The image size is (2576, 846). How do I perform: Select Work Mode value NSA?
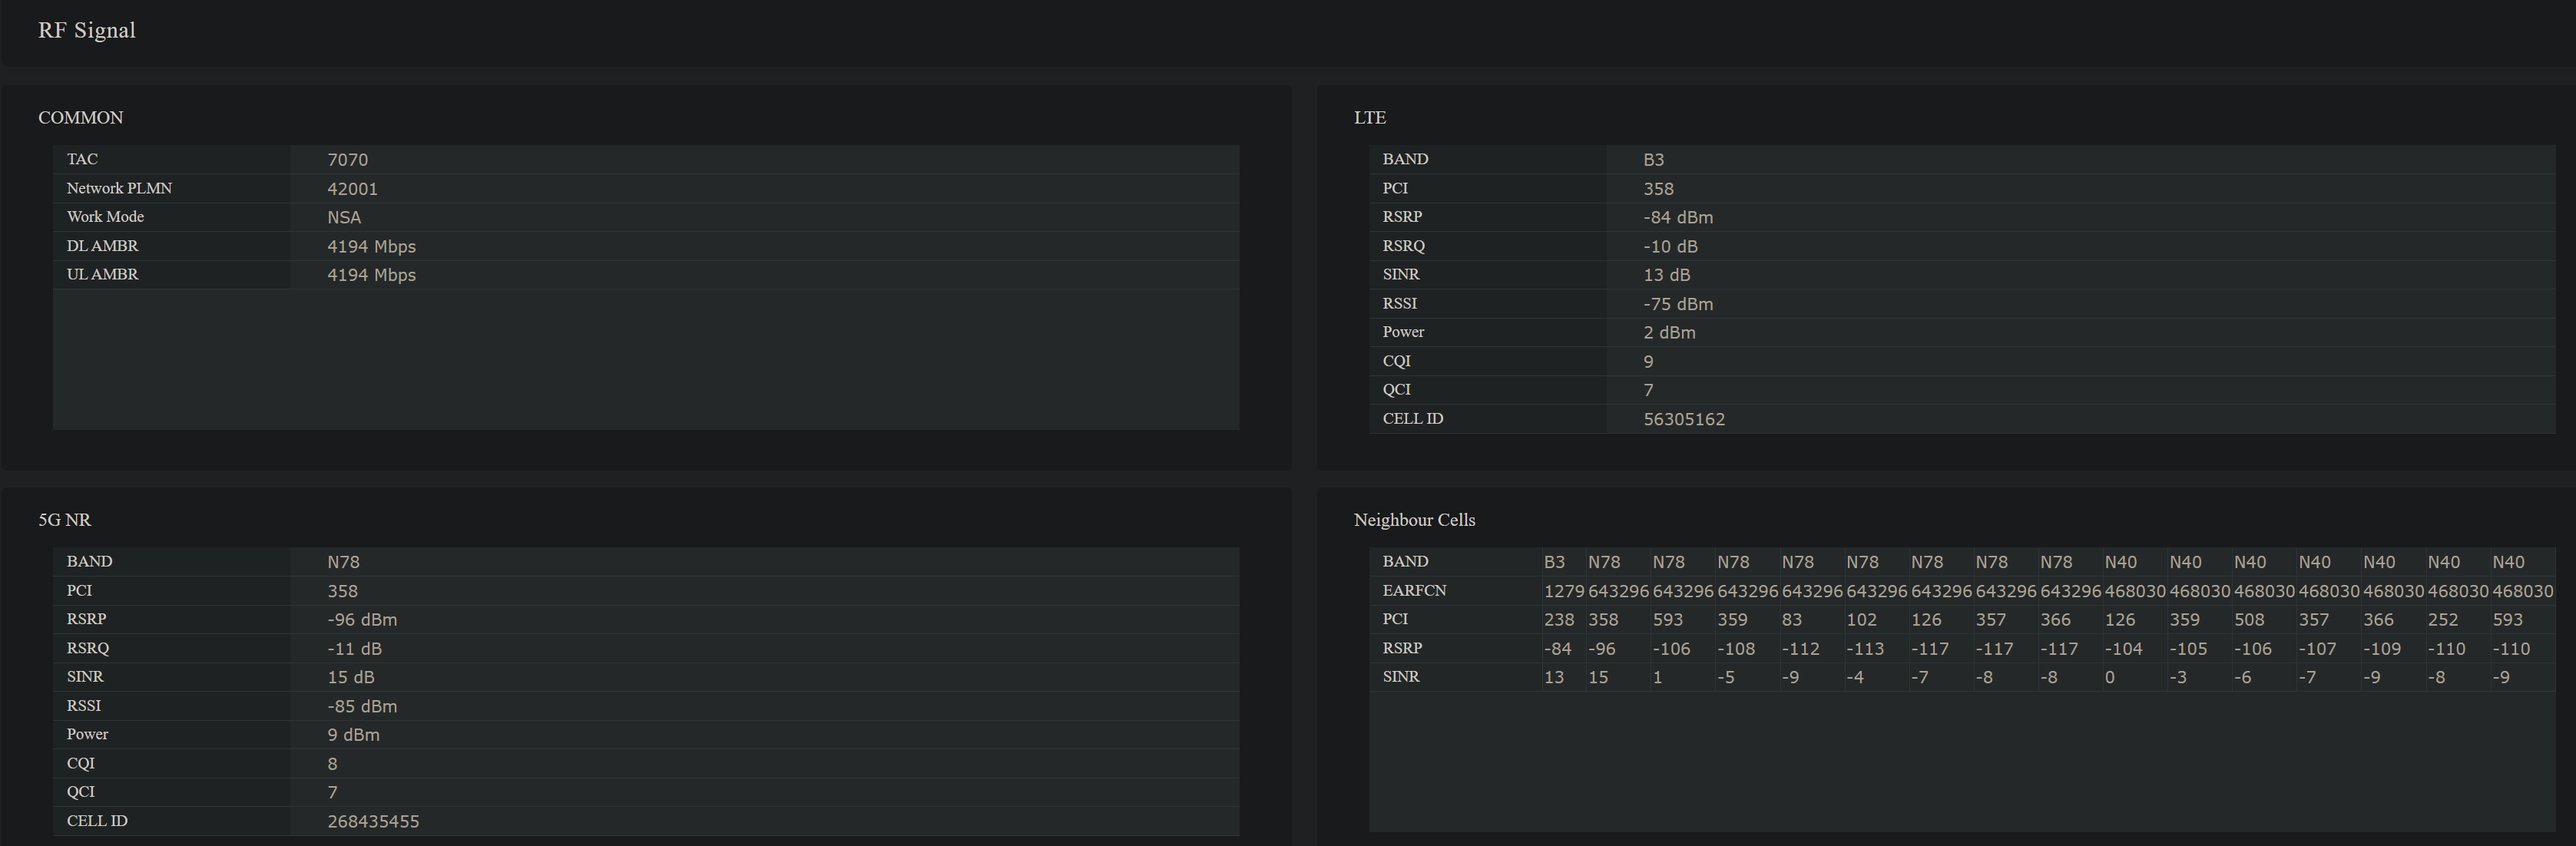(344, 217)
